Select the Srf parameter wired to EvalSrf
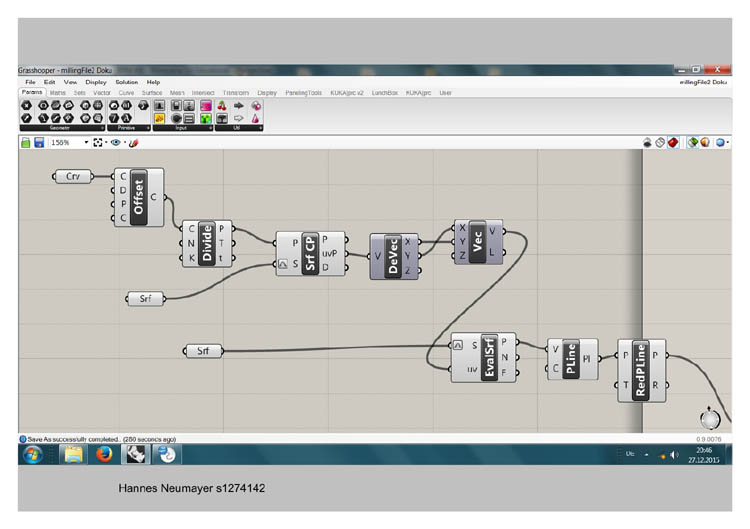 coord(203,351)
